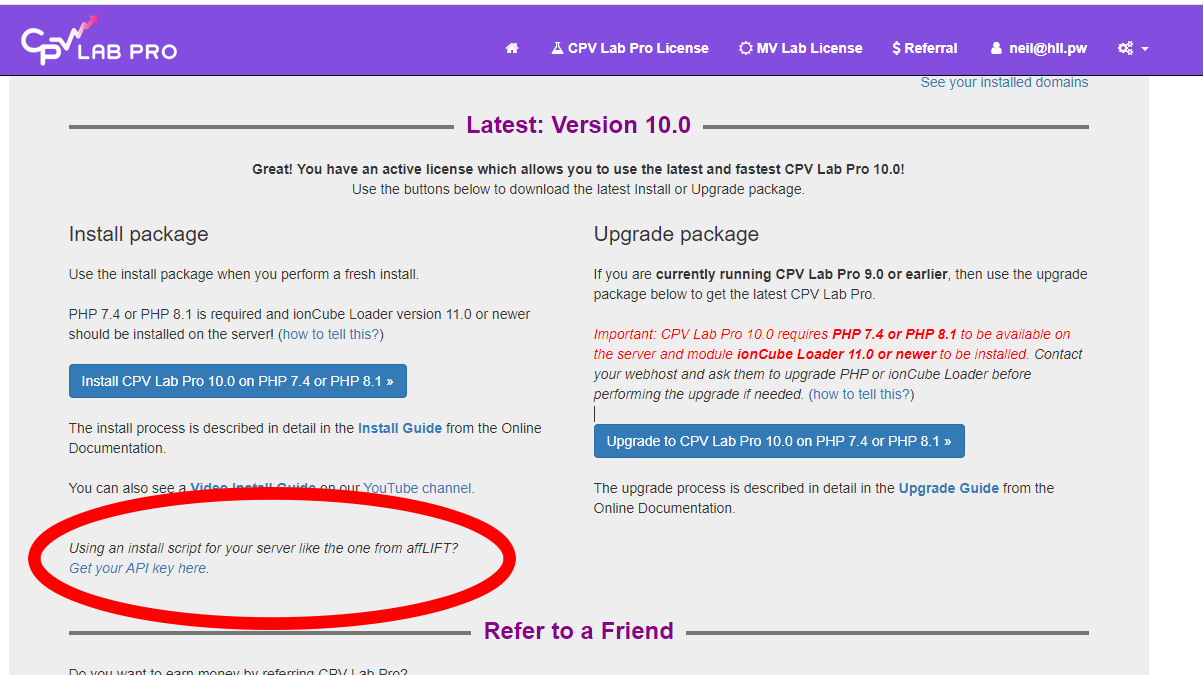Open the Install Guide link
Screen dimensions: 1203x675
tap(400, 428)
